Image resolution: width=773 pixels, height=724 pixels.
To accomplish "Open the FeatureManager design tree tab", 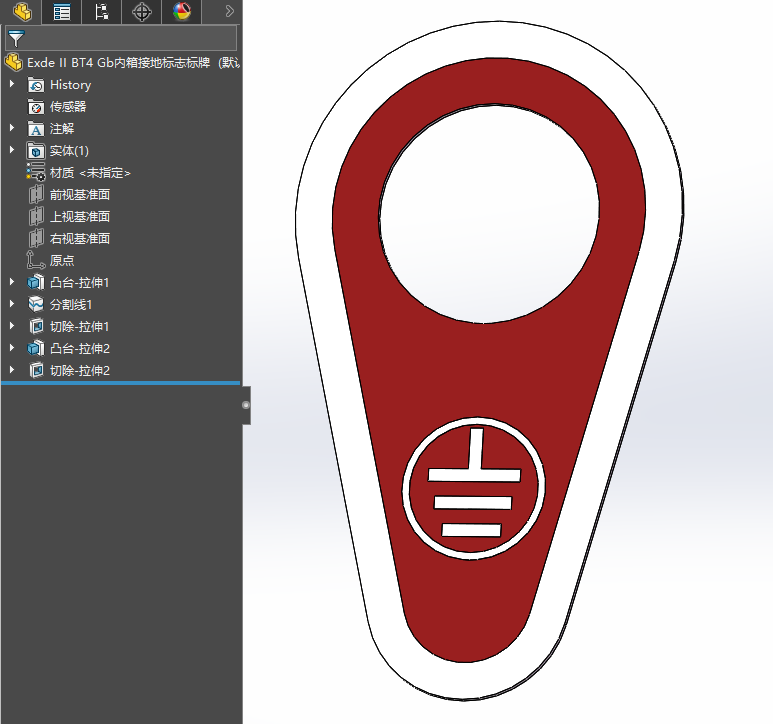I will (x=22, y=11).
